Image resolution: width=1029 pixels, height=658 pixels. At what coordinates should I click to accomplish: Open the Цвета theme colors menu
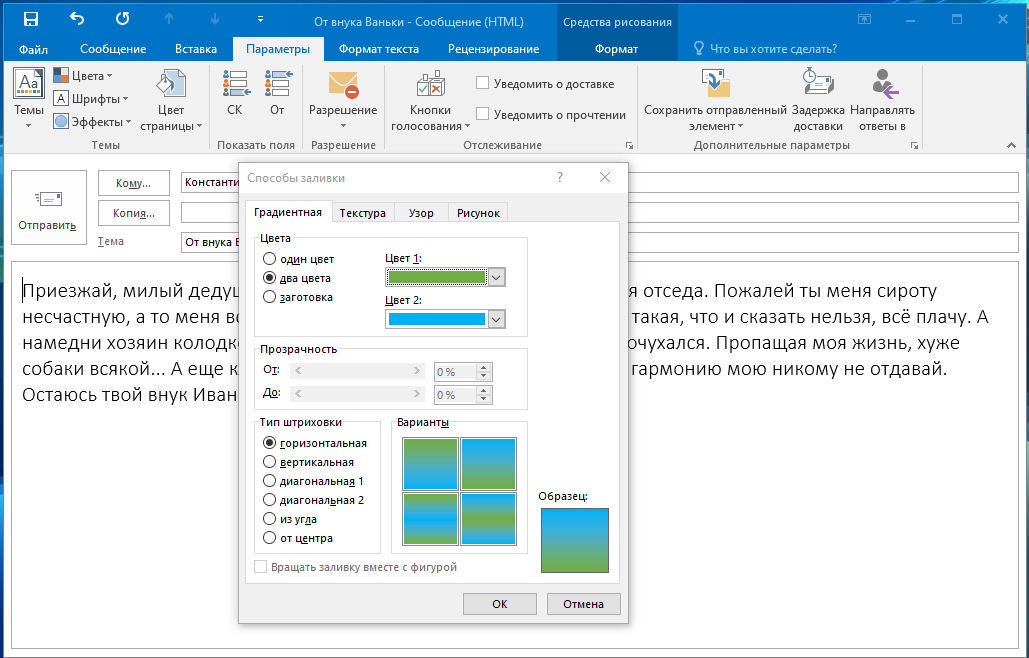(83, 75)
